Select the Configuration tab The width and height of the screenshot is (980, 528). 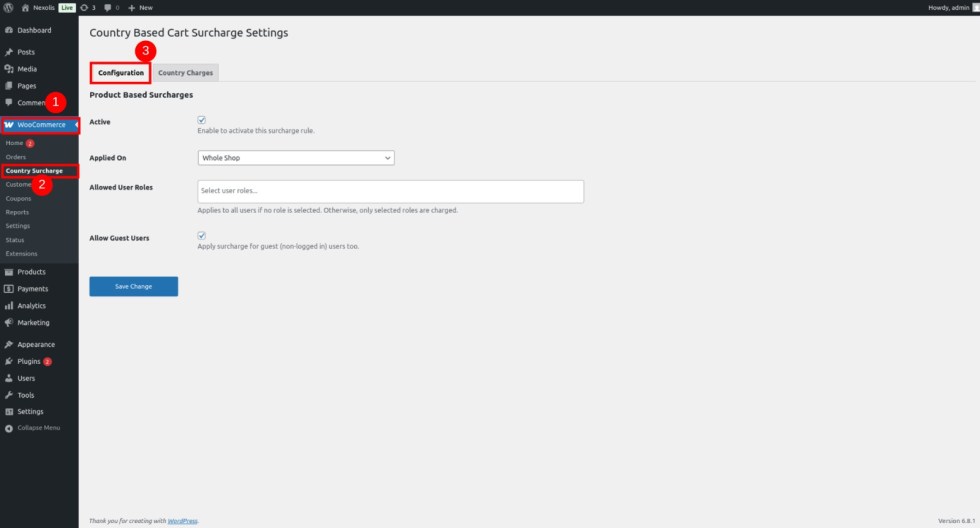[121, 73]
